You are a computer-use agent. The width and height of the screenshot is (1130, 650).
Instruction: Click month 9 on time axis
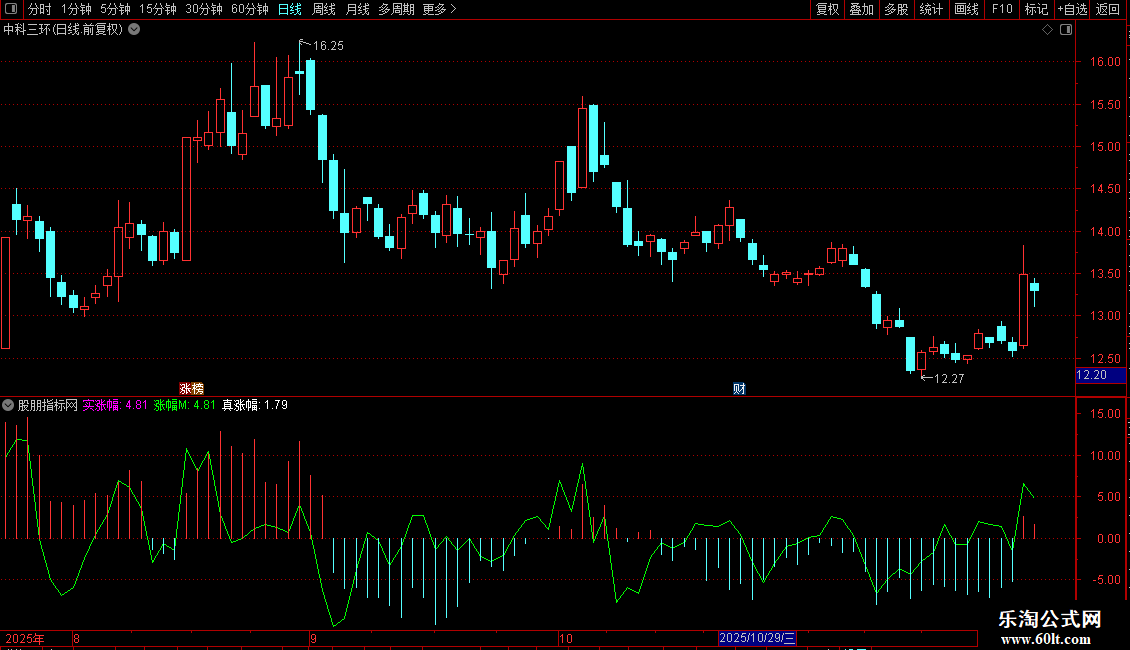pyautogui.click(x=313, y=638)
